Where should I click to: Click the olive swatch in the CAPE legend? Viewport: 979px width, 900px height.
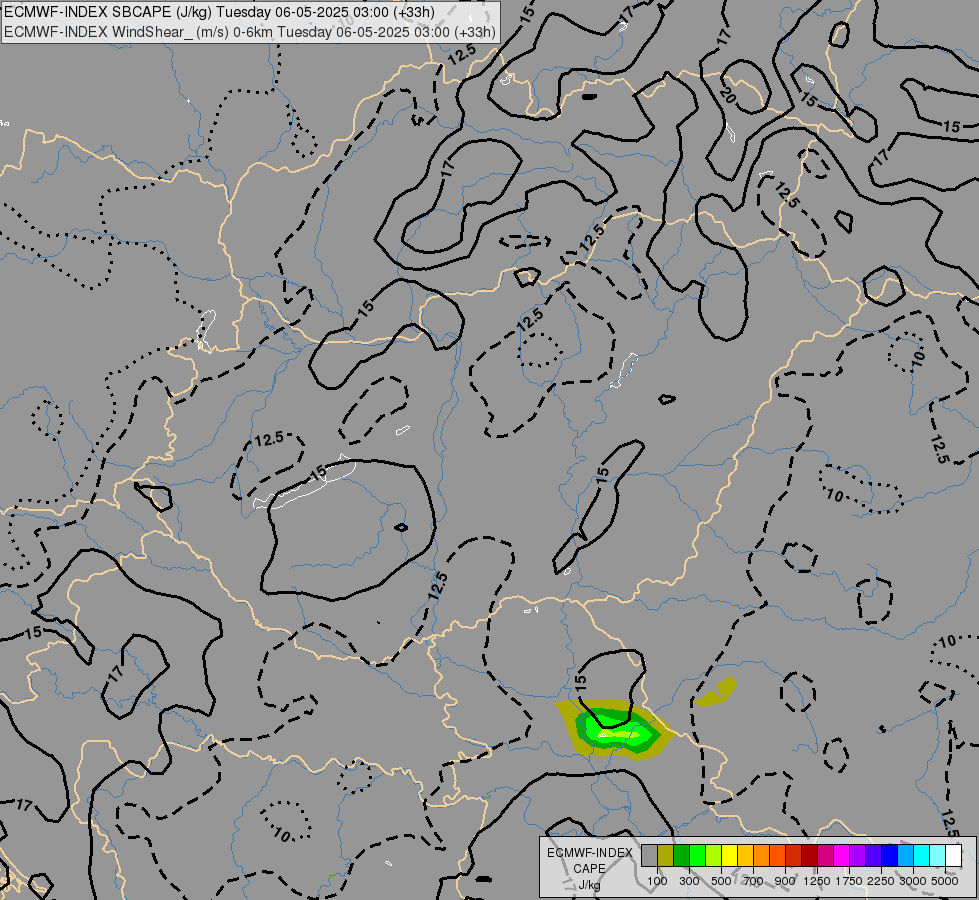[x=666, y=856]
